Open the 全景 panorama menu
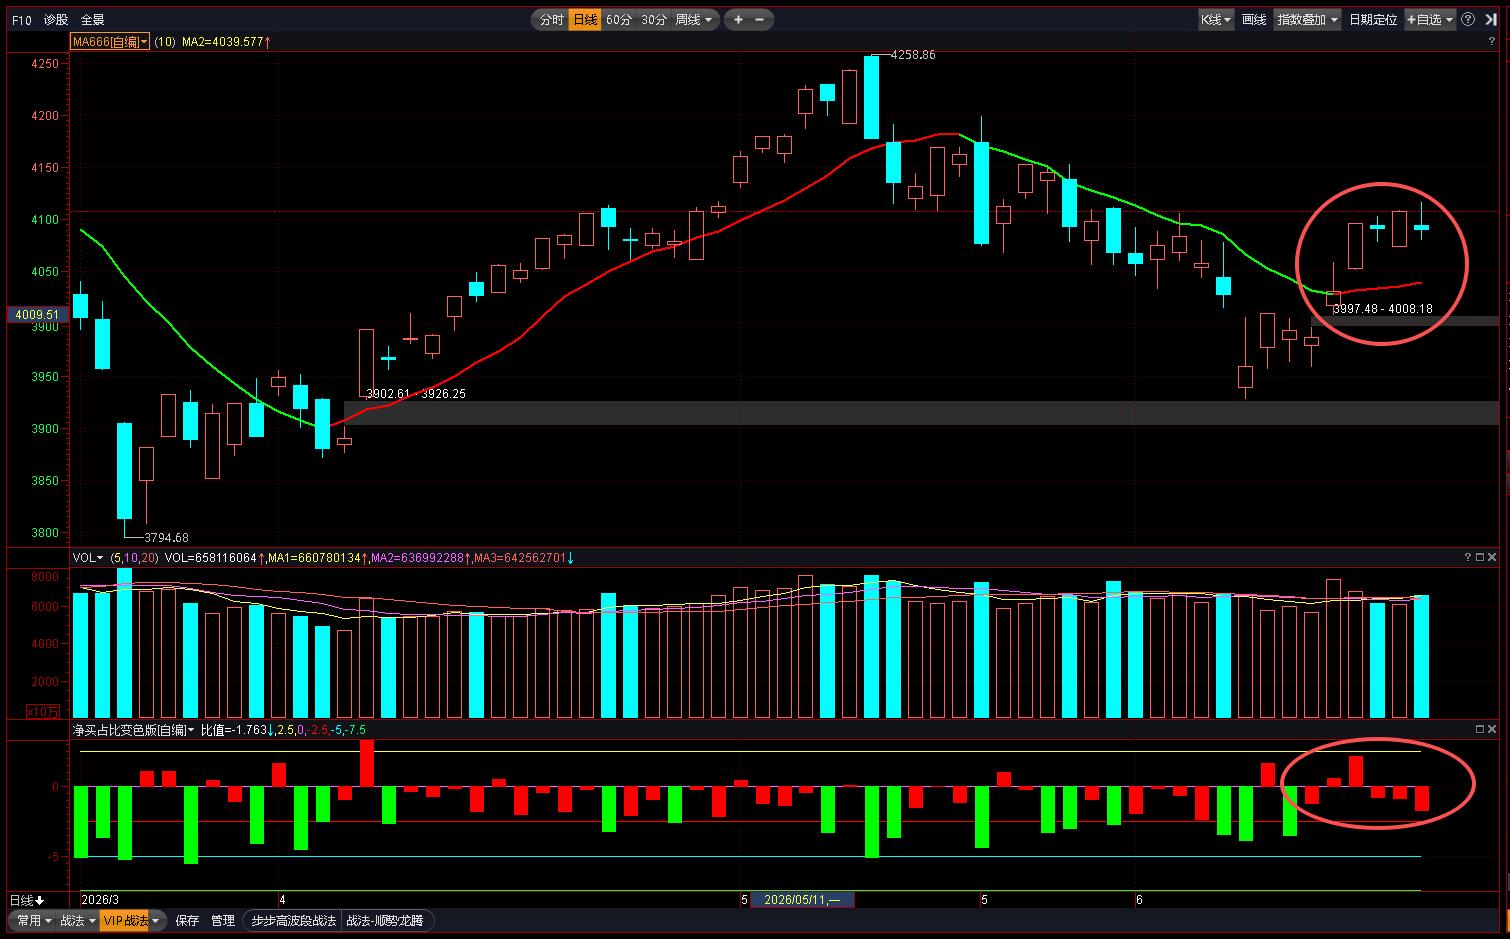This screenshot has width=1510, height=939. (92, 19)
